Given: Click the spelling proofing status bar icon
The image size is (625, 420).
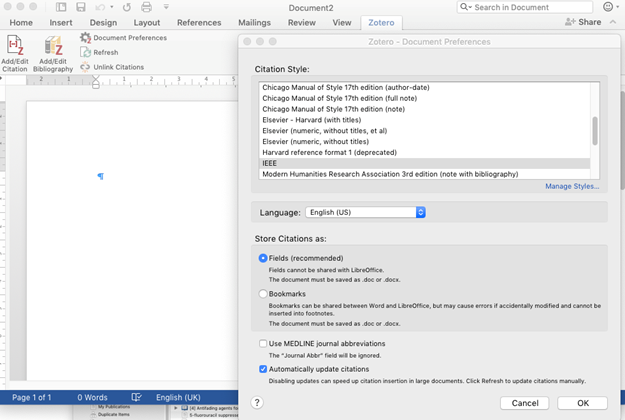Looking at the screenshot, I should 136,397.
